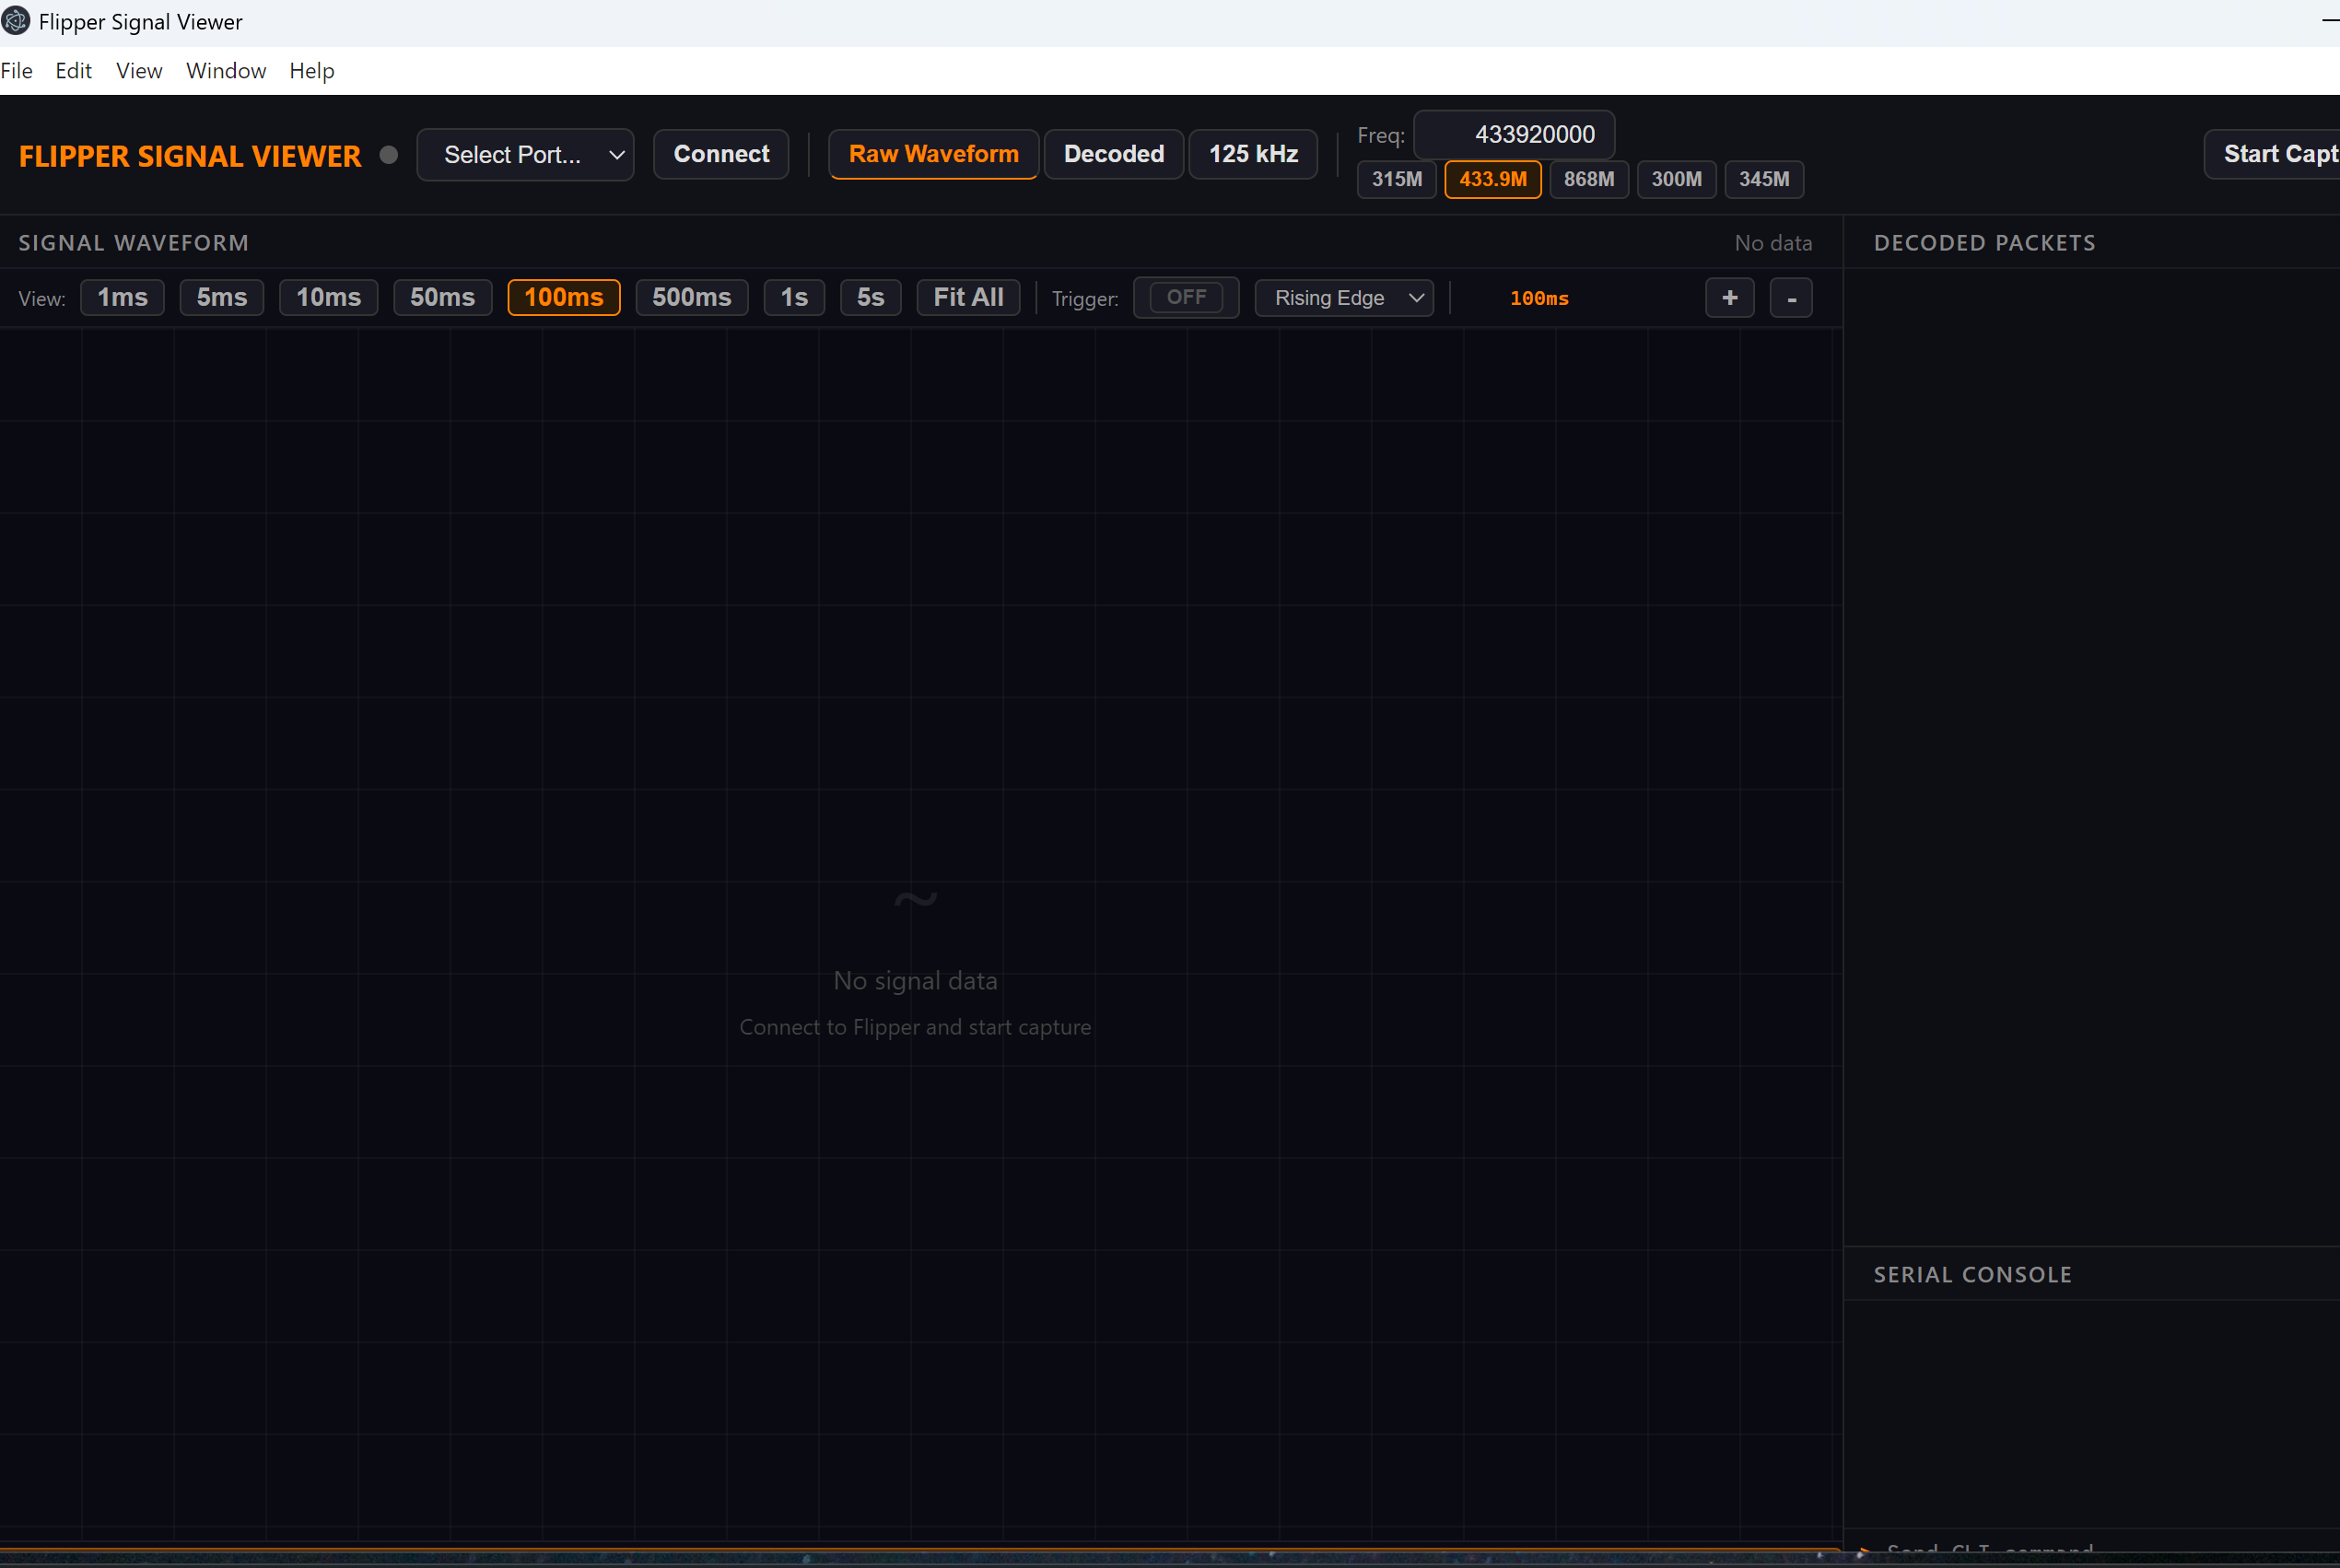Switch to Decoded mode
Viewport: 2340px width, 1568px height.
[1114, 154]
